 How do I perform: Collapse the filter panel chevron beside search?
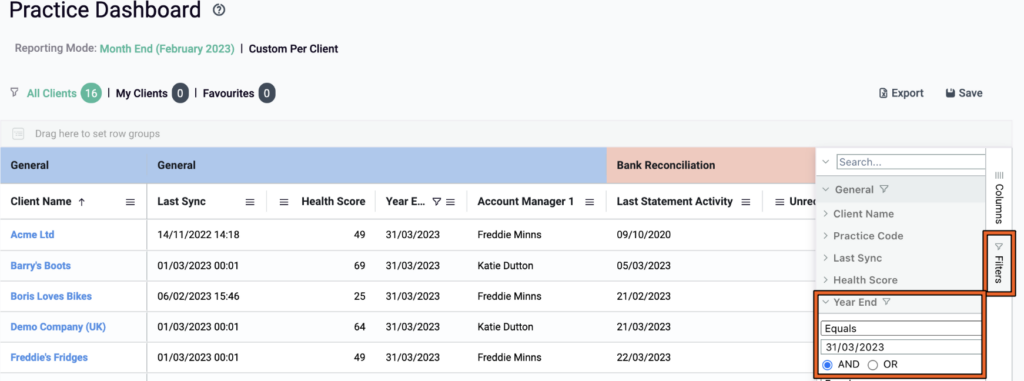825,161
